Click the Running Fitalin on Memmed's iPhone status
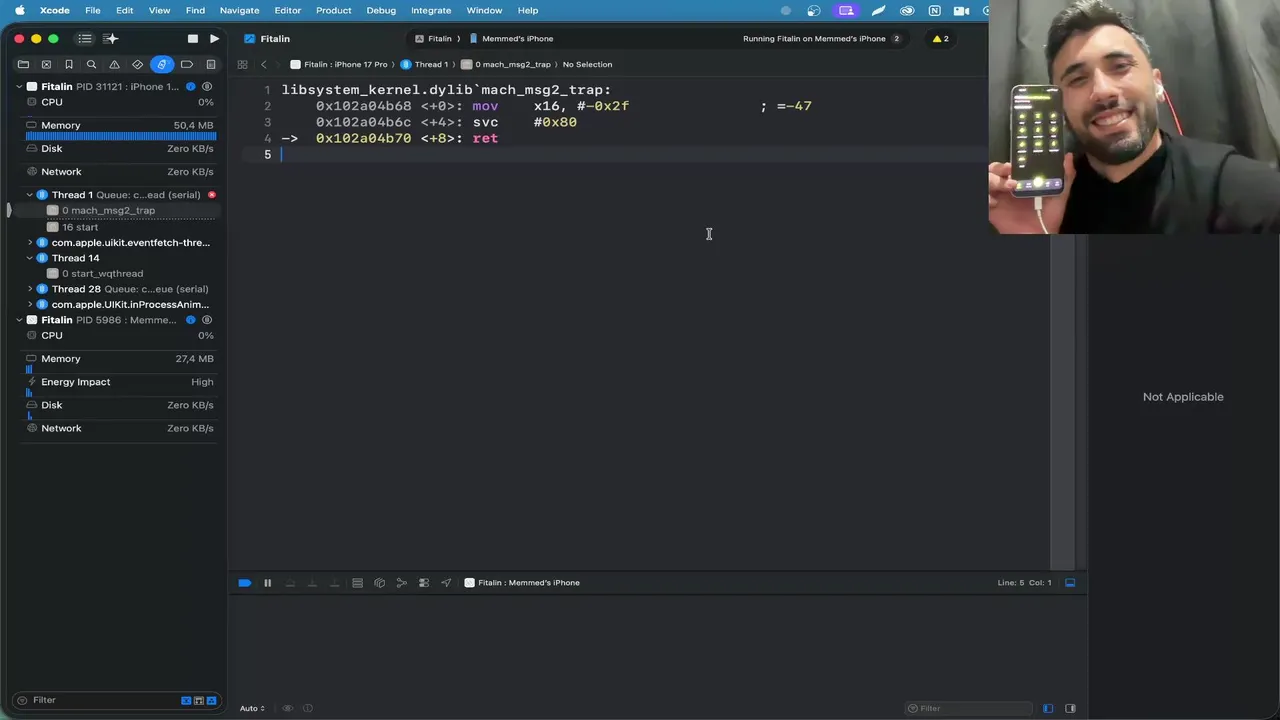Image resolution: width=1280 pixels, height=720 pixels. pos(814,38)
